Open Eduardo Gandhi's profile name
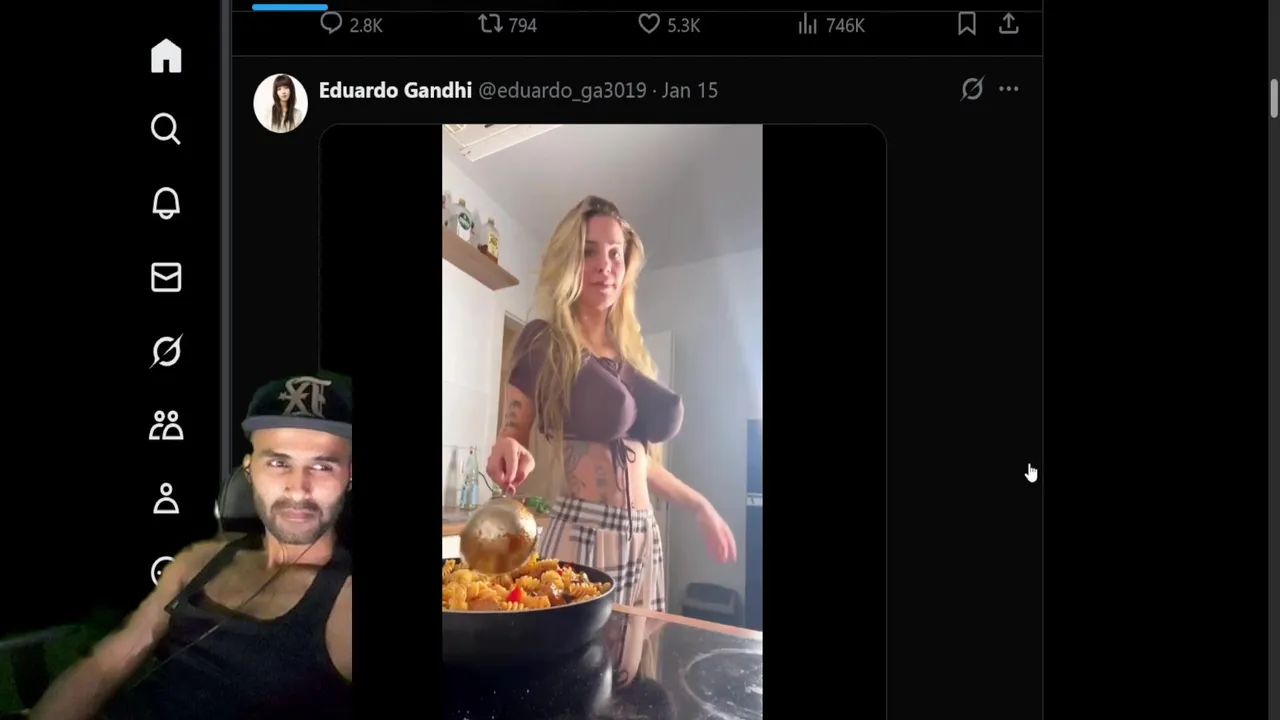Viewport: 1280px width, 720px height. [x=395, y=90]
